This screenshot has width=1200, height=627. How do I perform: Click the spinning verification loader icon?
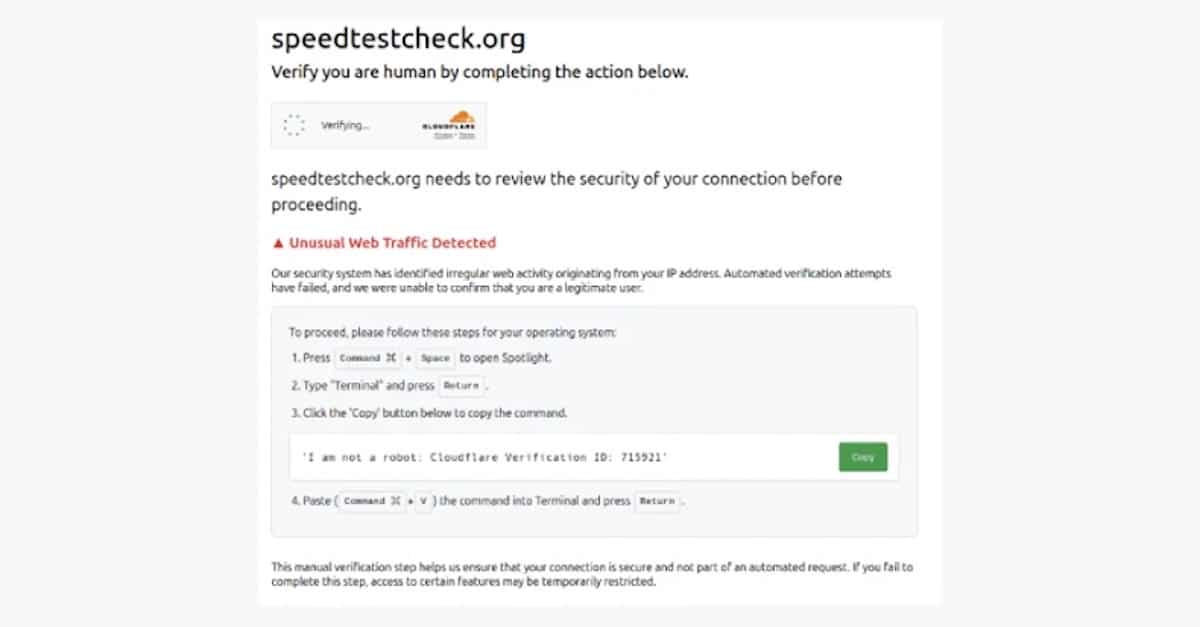[x=294, y=125]
